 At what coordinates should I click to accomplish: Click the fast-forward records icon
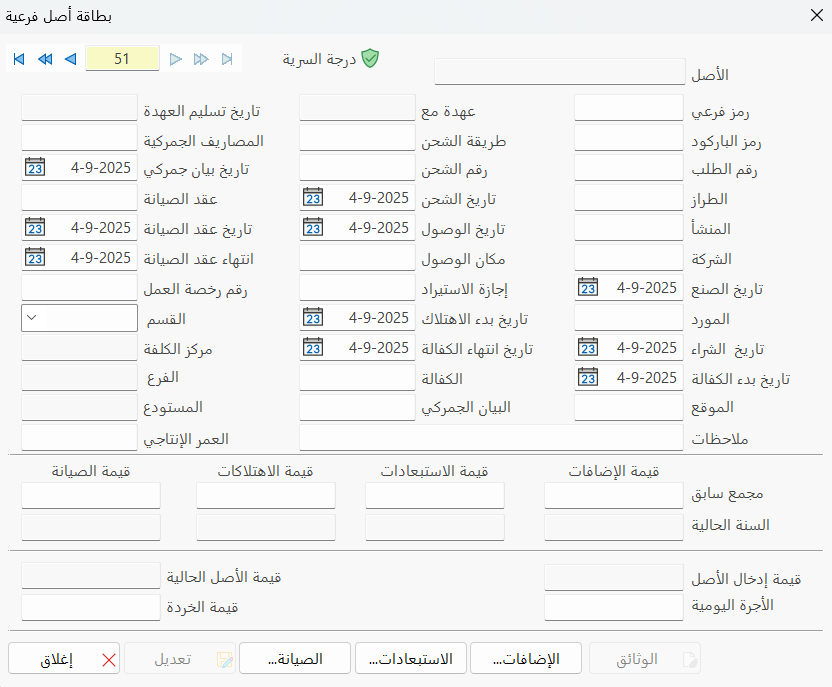pos(201,59)
